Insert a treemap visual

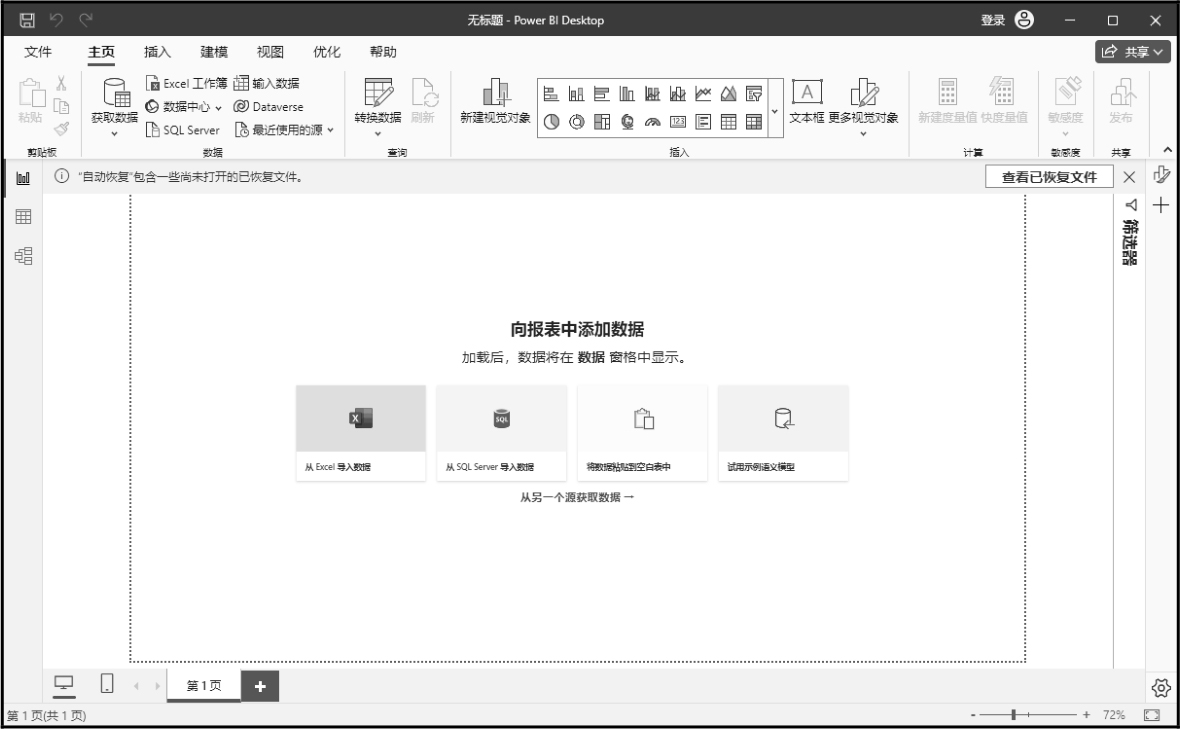602,121
